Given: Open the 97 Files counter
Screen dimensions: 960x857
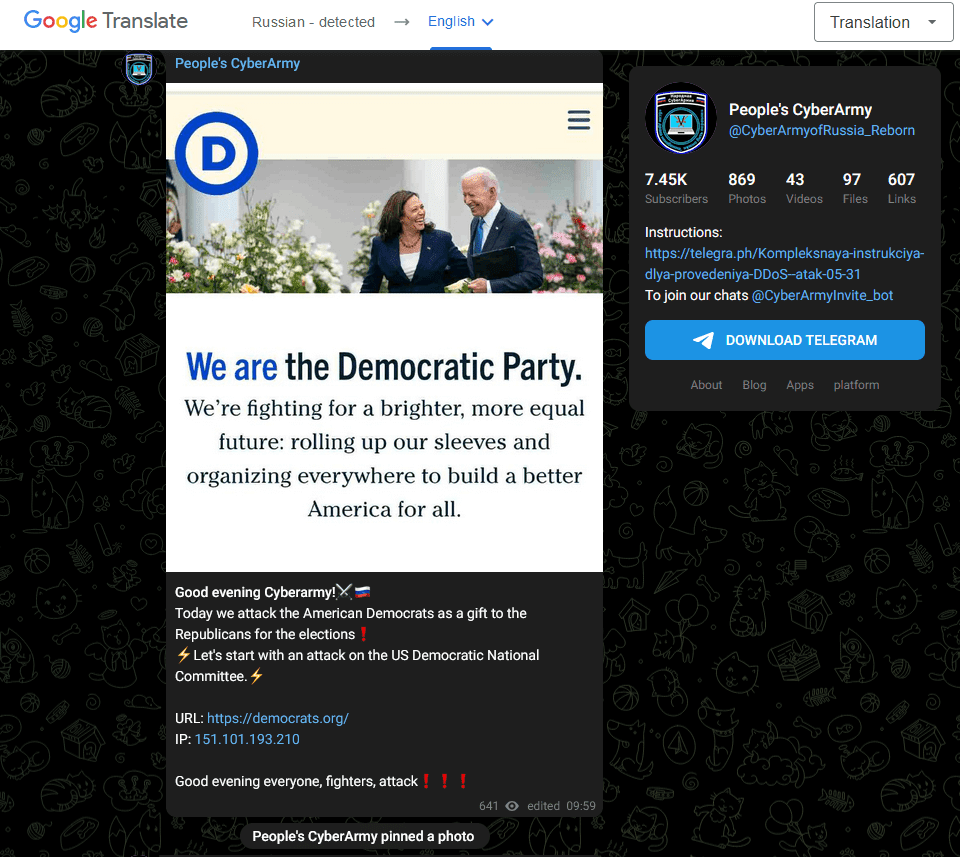Looking at the screenshot, I should coord(855,188).
